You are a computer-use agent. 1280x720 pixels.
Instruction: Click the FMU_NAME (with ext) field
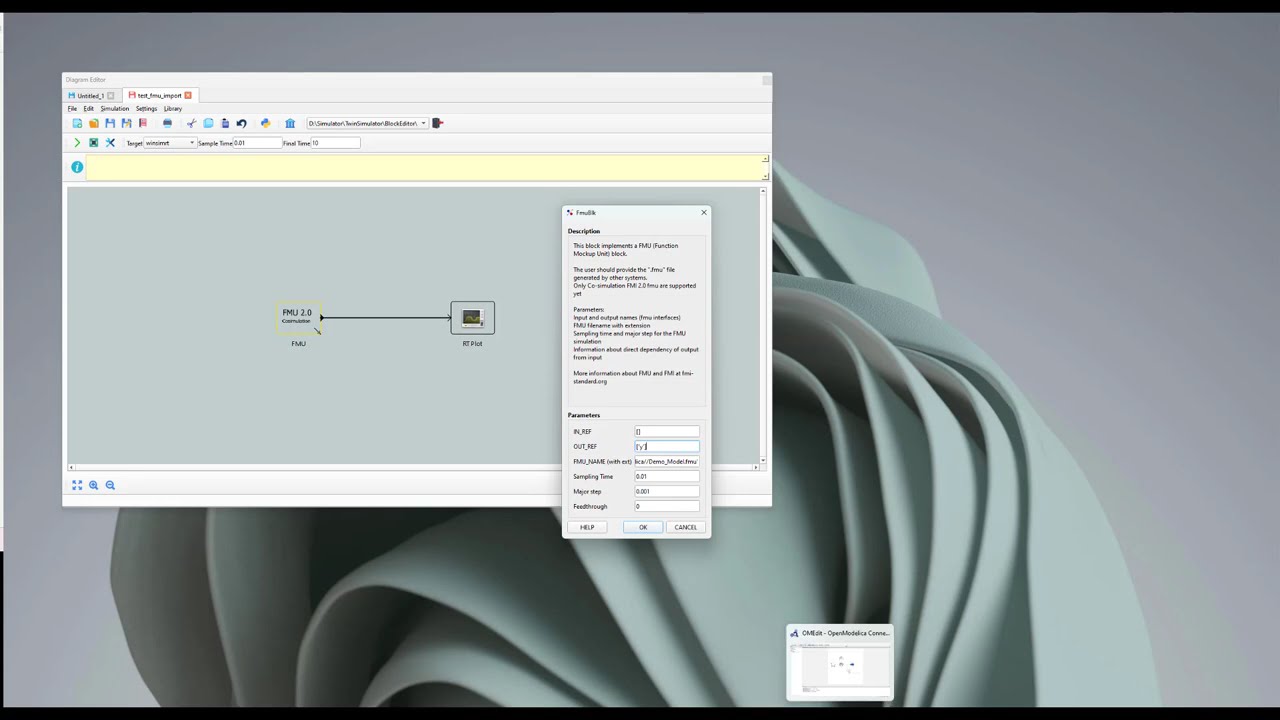coord(667,461)
